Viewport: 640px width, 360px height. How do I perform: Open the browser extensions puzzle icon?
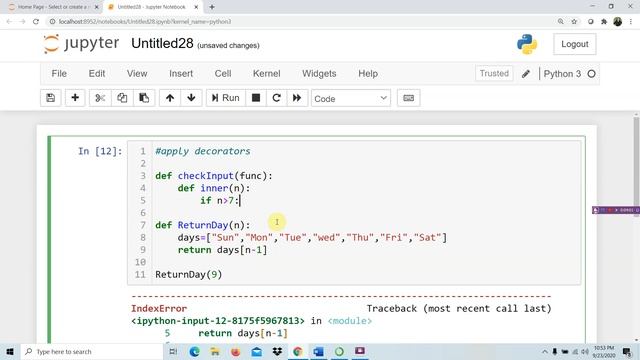click(x=604, y=22)
